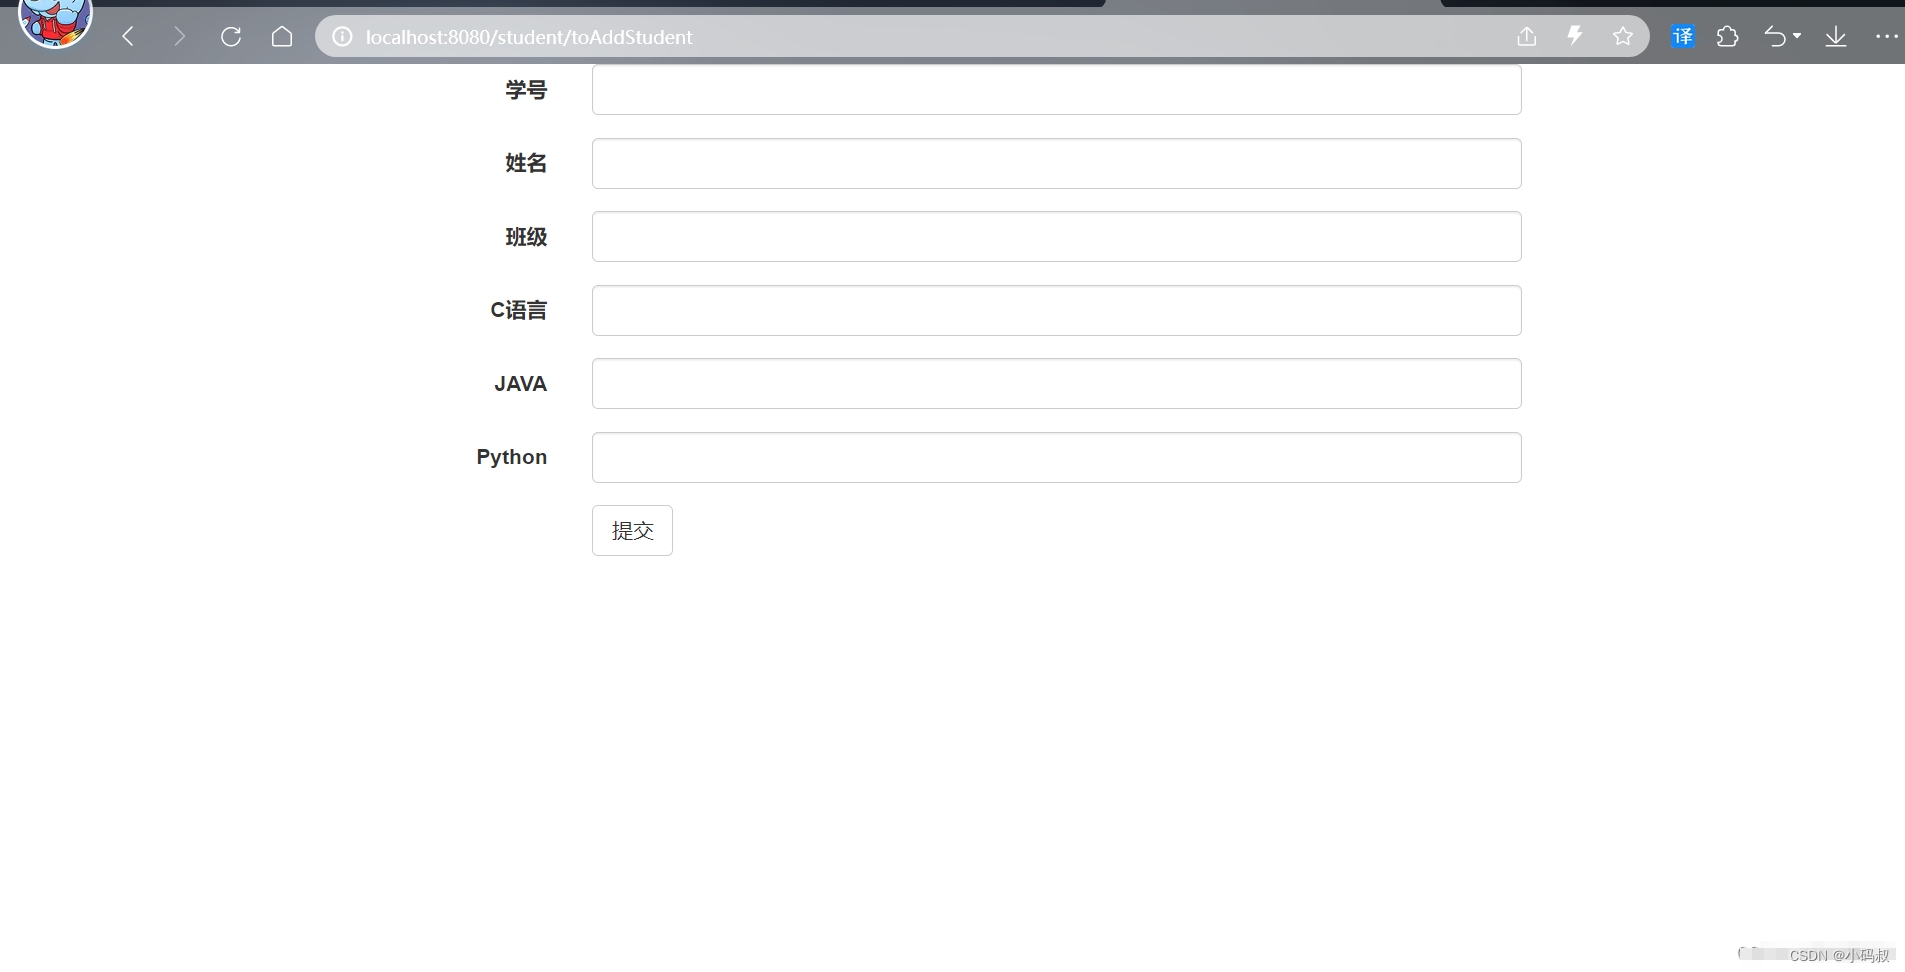The image size is (1905, 972).
Task: Bookmark this page with the star icon
Action: point(1623,36)
